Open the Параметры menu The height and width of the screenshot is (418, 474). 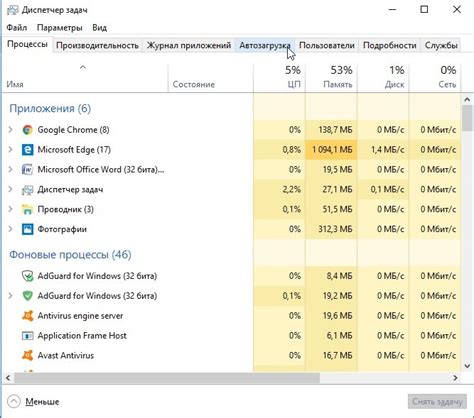tap(60, 28)
